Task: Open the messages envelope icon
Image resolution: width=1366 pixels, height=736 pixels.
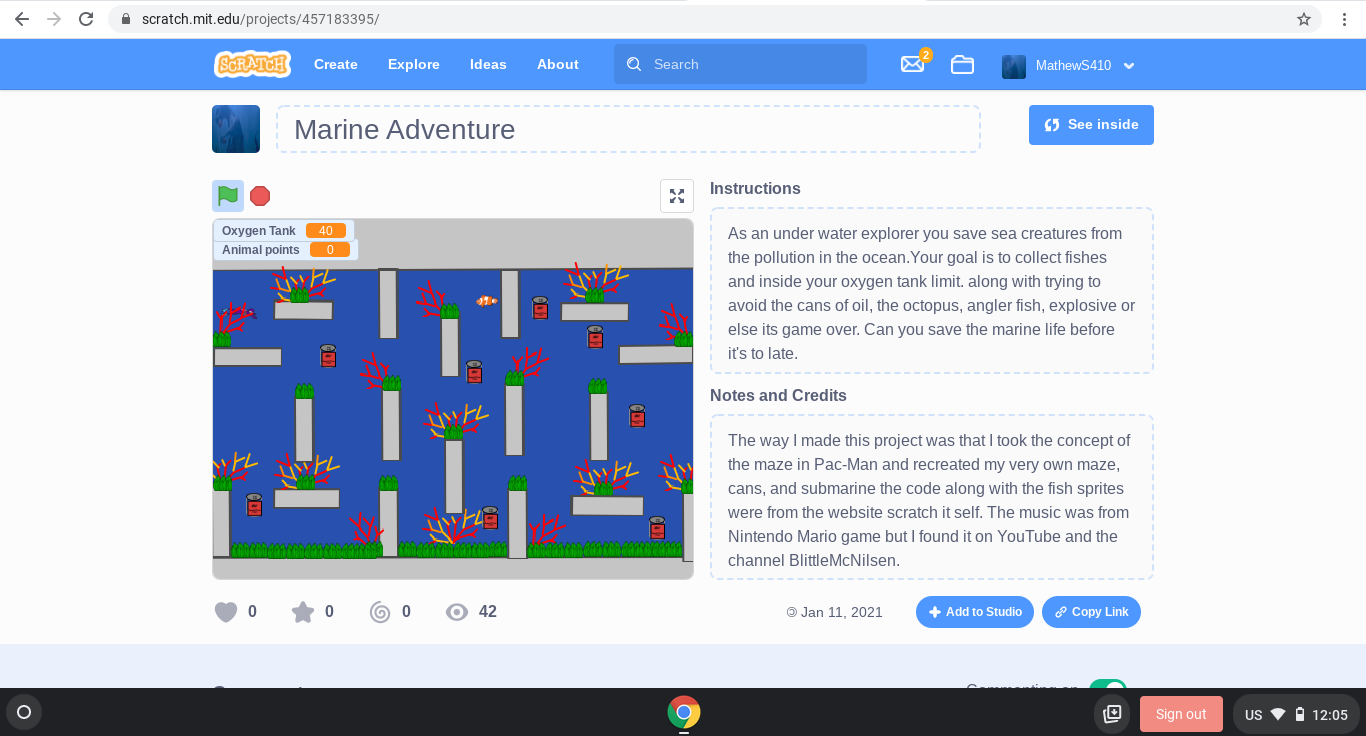Action: 913,64
